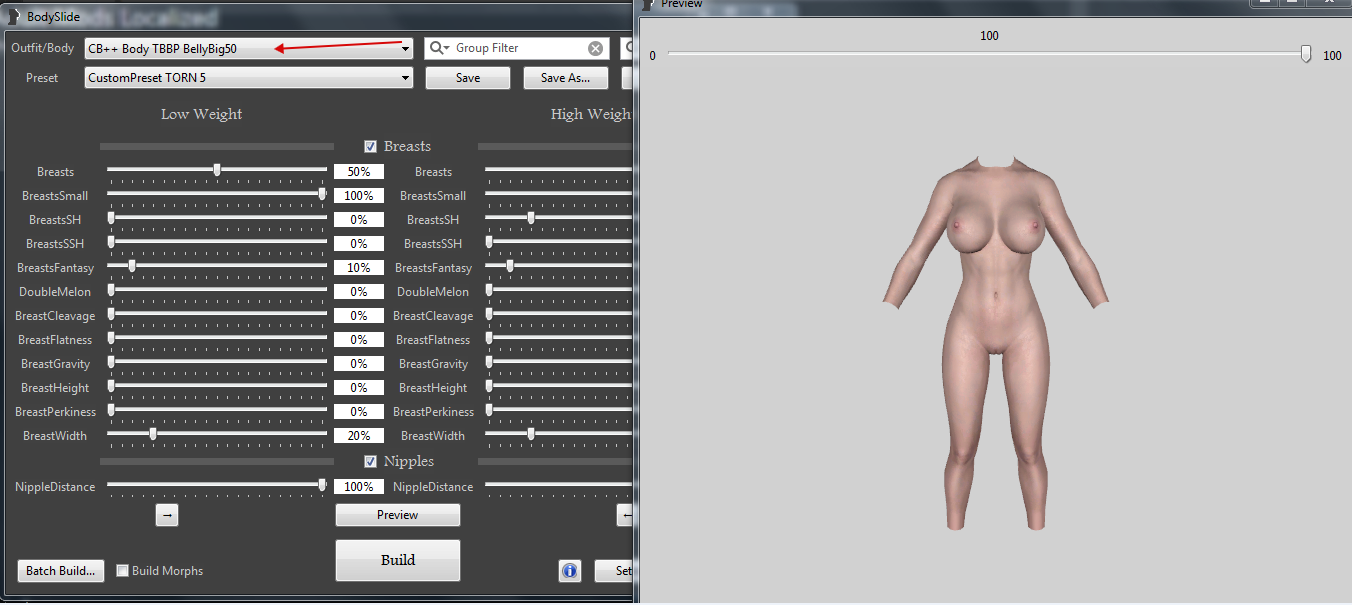Click the low weight BreastWidth slider handle
The width and height of the screenshot is (1352, 605).
pyautogui.click(x=153, y=434)
